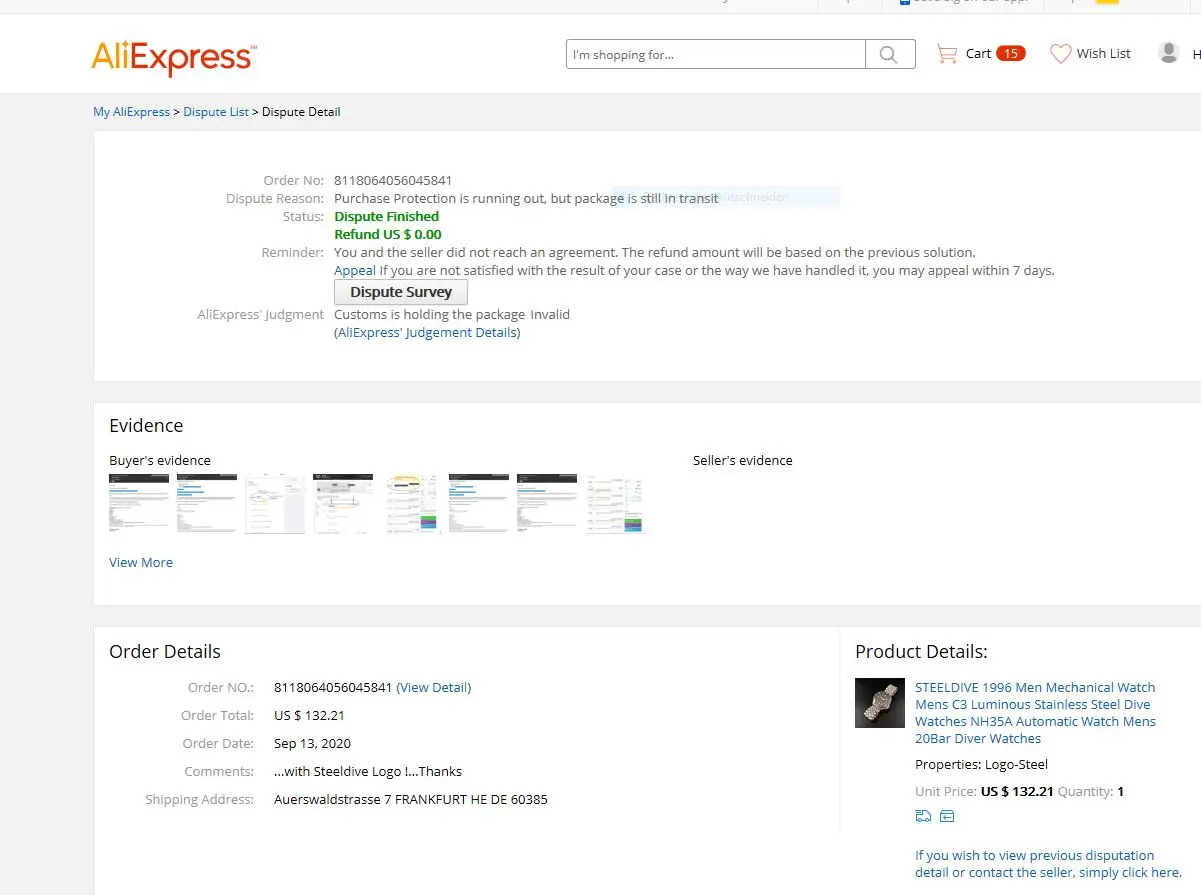This screenshot has height=895, width=1201.
Task: Click link to view previous disputation detail
Action: (x=1048, y=864)
